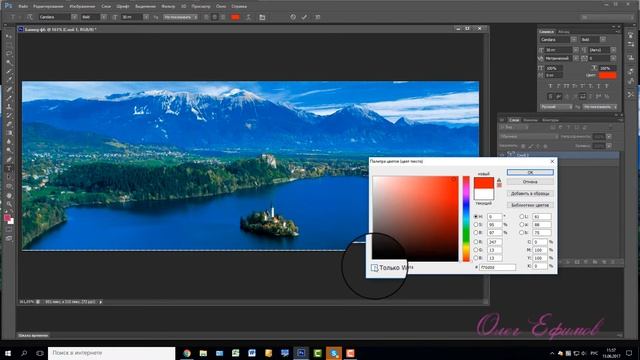Click the vertical hue slider
640x360 pixels.
pyautogui.click(x=466, y=219)
